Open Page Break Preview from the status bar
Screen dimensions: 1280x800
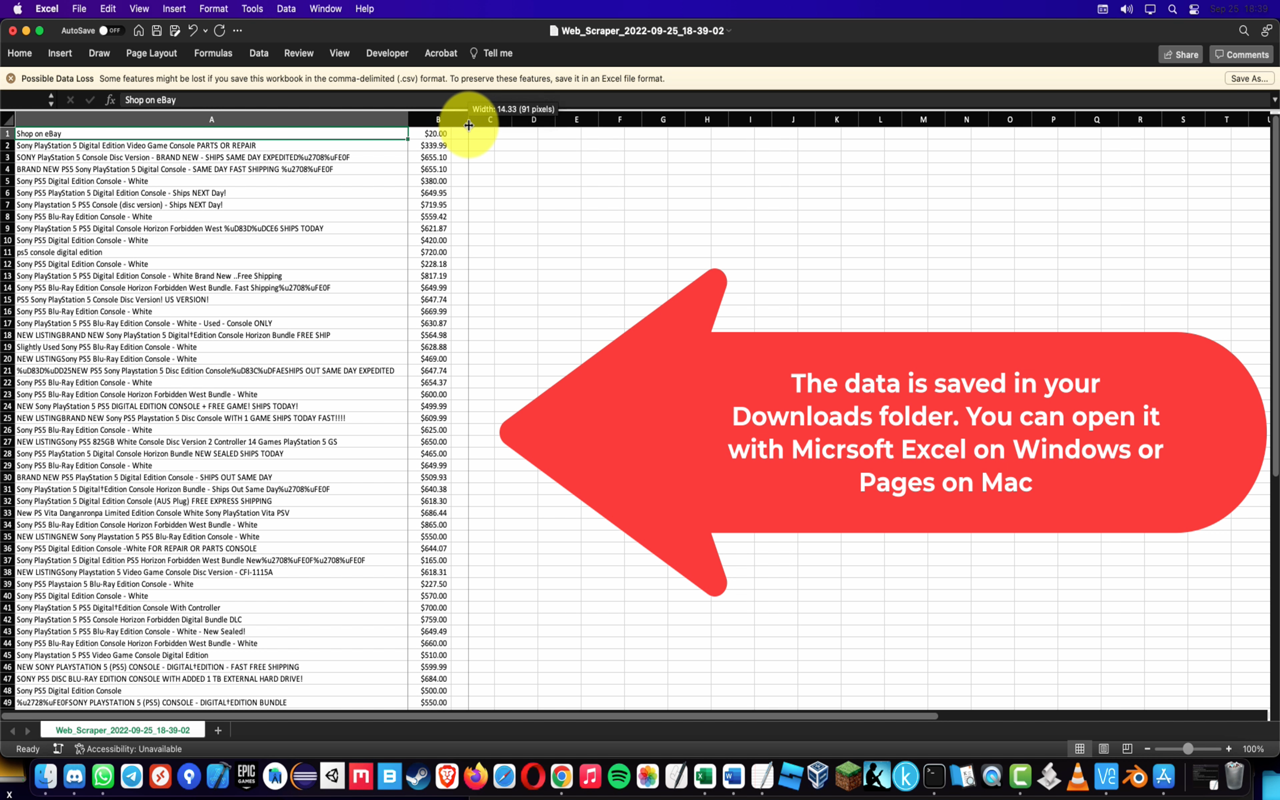tap(1128, 749)
